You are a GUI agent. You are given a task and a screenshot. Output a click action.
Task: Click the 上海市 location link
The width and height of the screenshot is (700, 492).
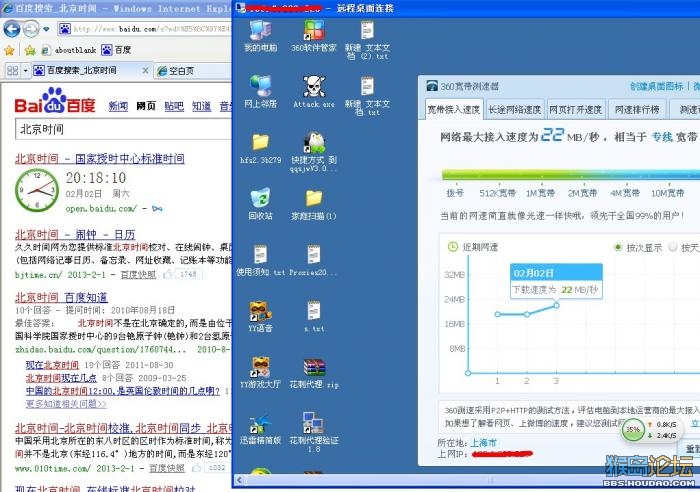point(483,443)
